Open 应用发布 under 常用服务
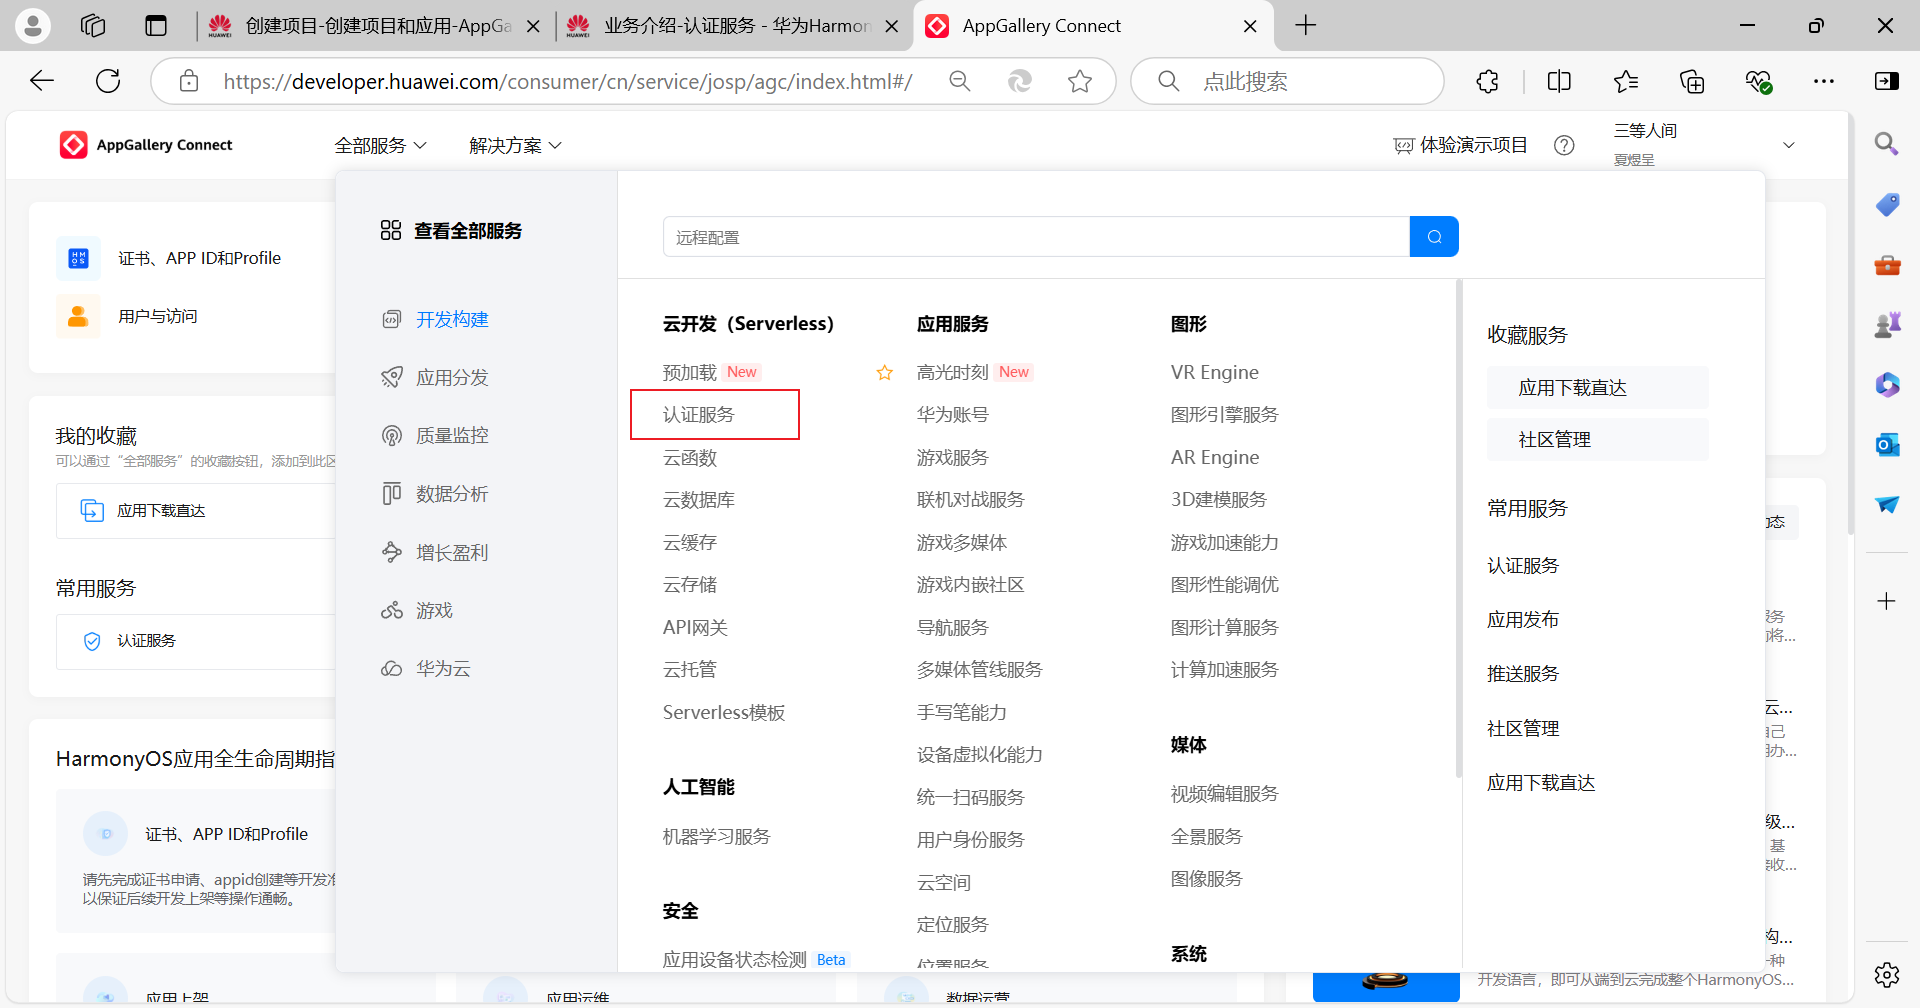Image resolution: width=1920 pixels, height=1008 pixels. pyautogui.click(x=1523, y=620)
